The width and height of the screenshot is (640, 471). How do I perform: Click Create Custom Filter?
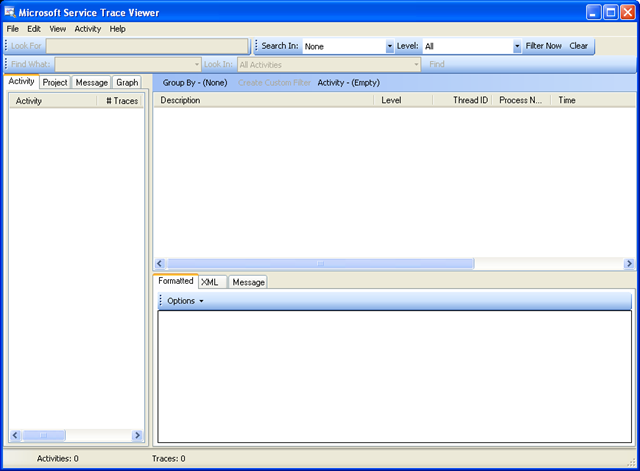[274, 83]
